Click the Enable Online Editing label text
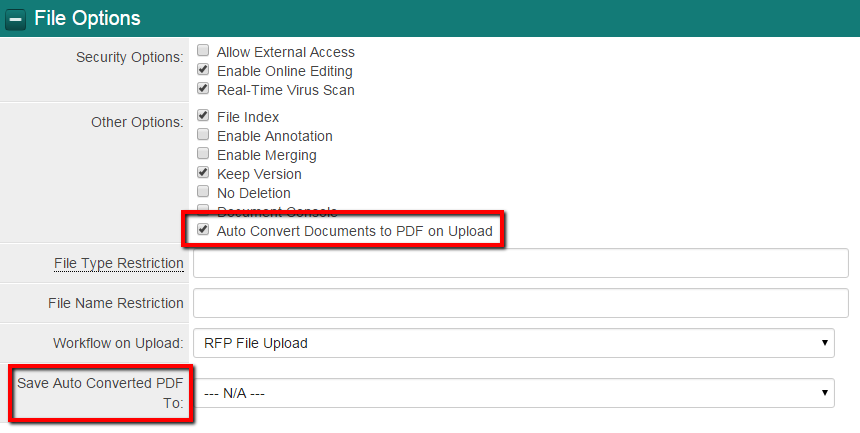The image size is (860, 433). pyautogui.click(x=284, y=71)
